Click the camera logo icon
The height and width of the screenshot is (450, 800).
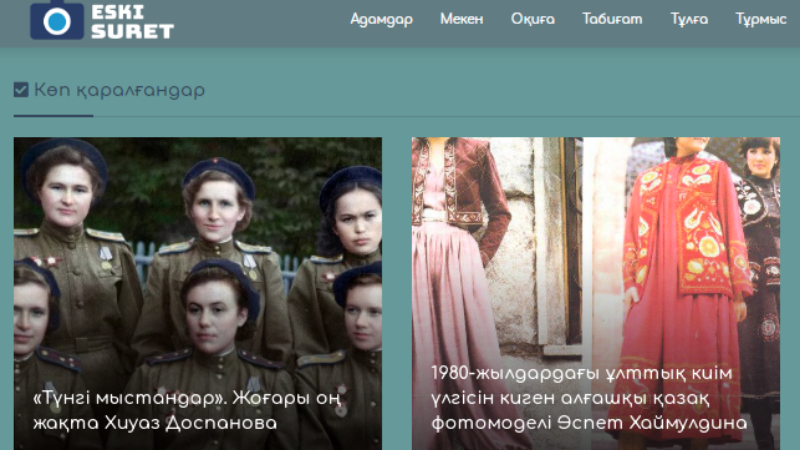(56, 20)
